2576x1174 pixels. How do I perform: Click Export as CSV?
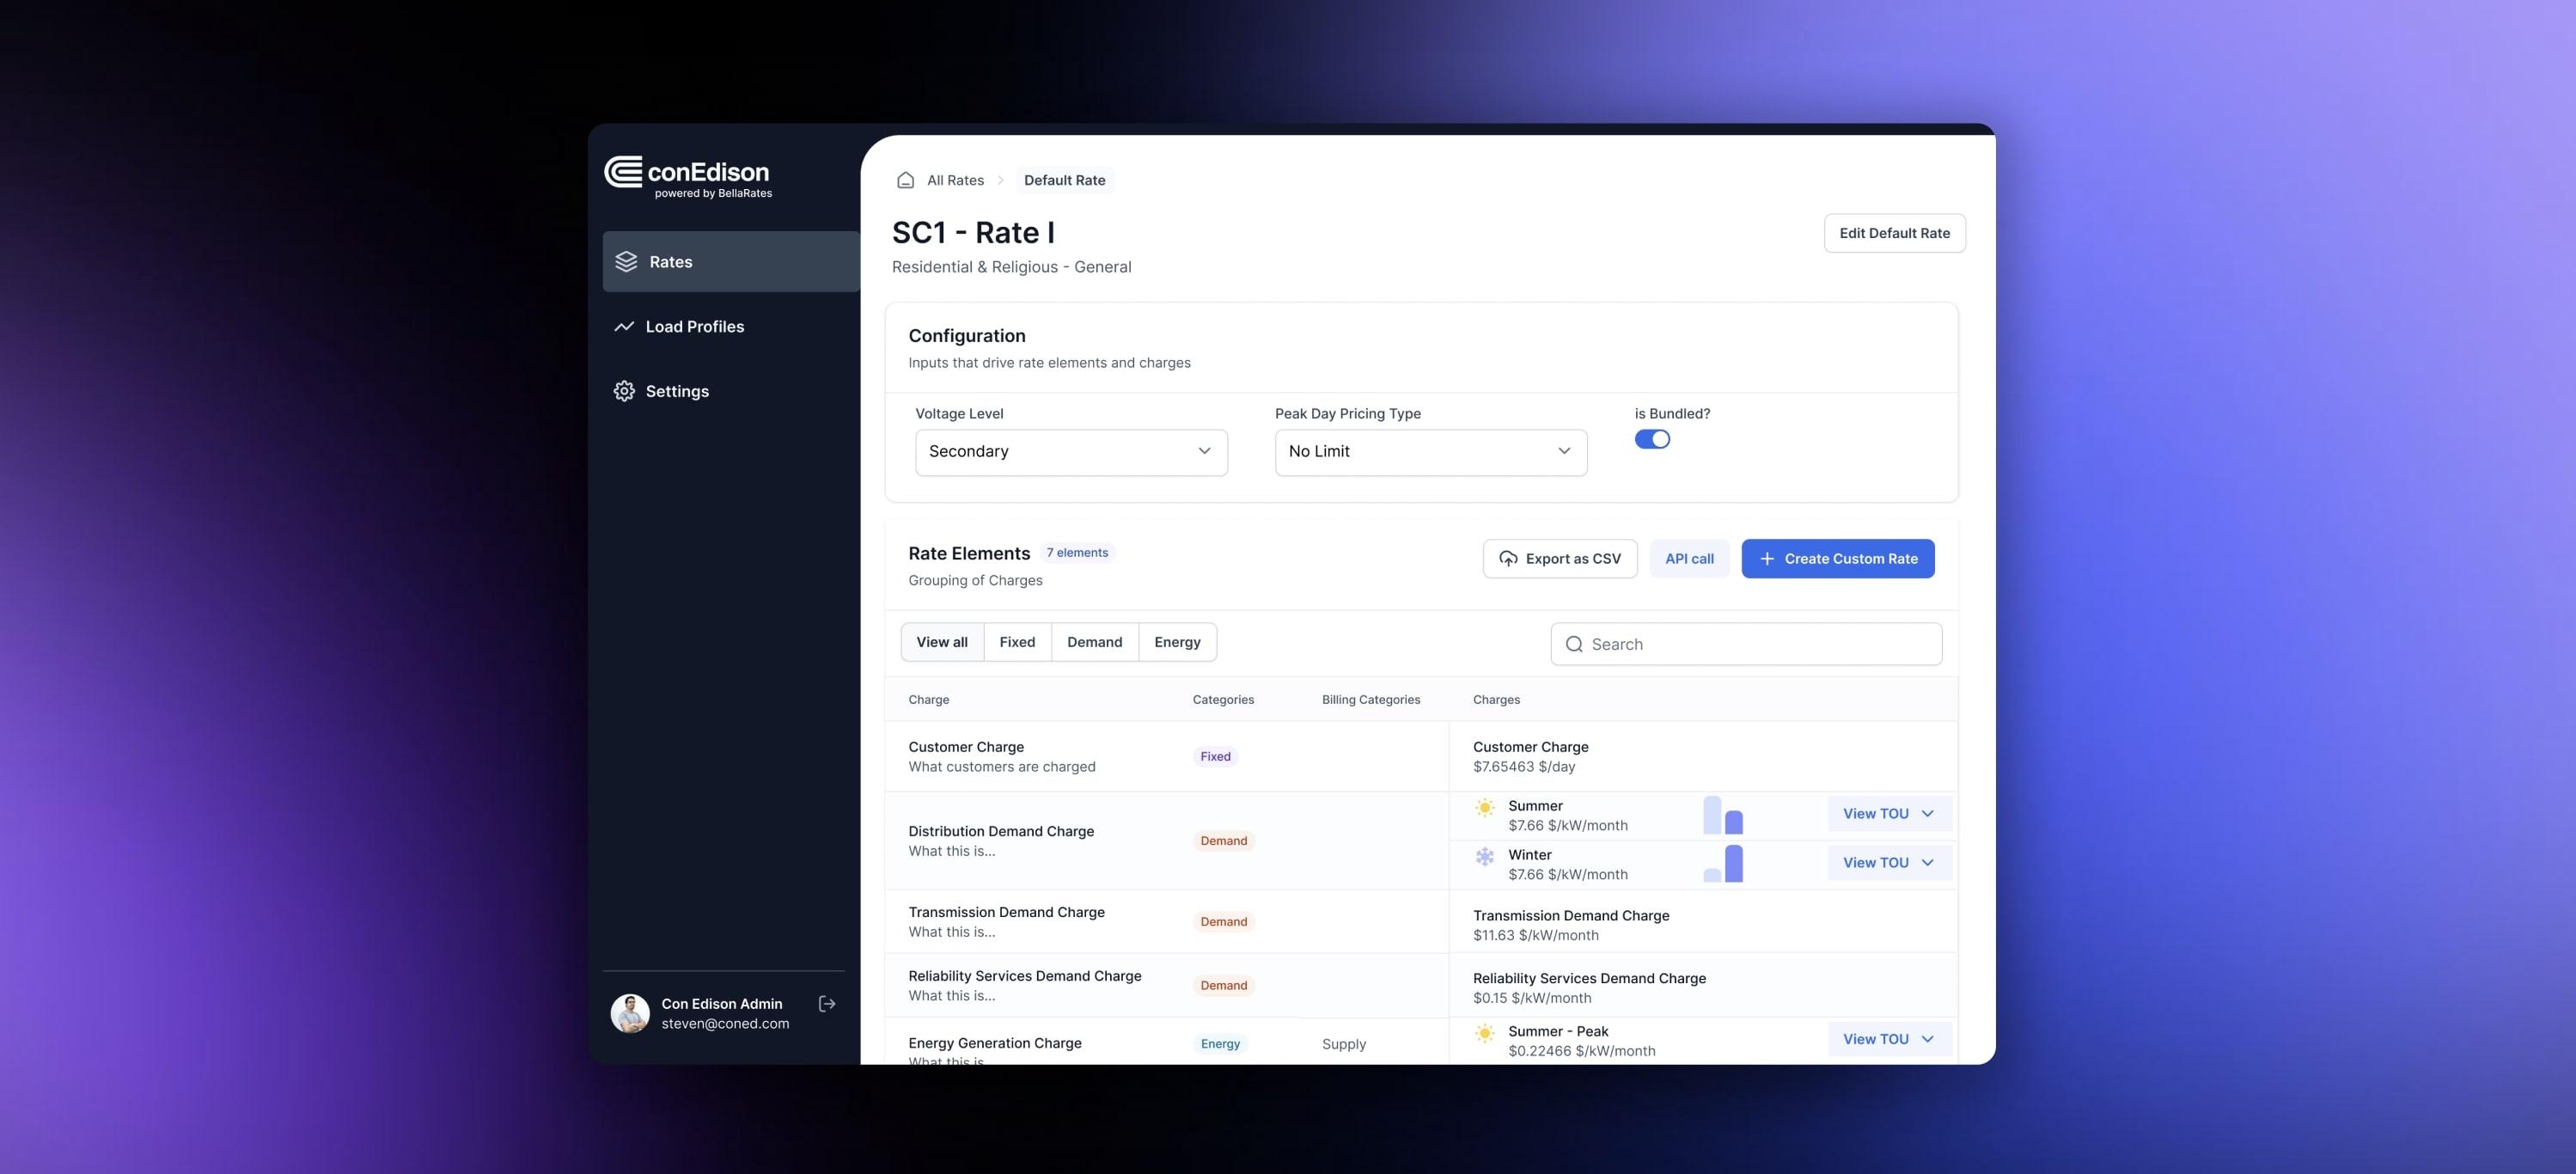pos(1559,558)
